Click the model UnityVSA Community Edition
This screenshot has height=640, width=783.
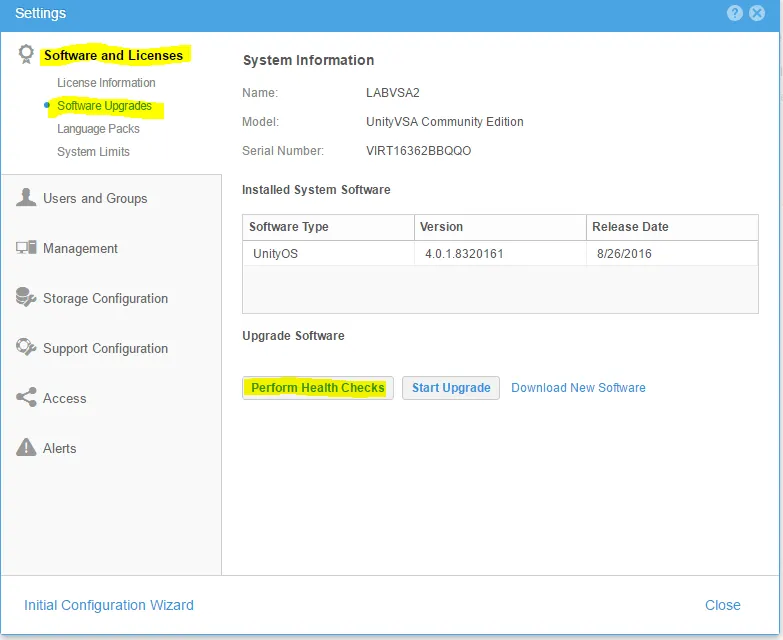coord(444,122)
